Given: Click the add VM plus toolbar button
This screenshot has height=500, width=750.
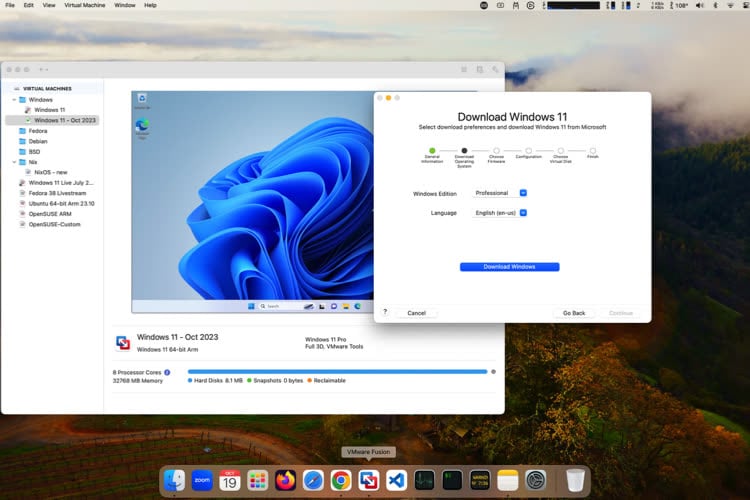Looking at the screenshot, I should tap(43, 69).
